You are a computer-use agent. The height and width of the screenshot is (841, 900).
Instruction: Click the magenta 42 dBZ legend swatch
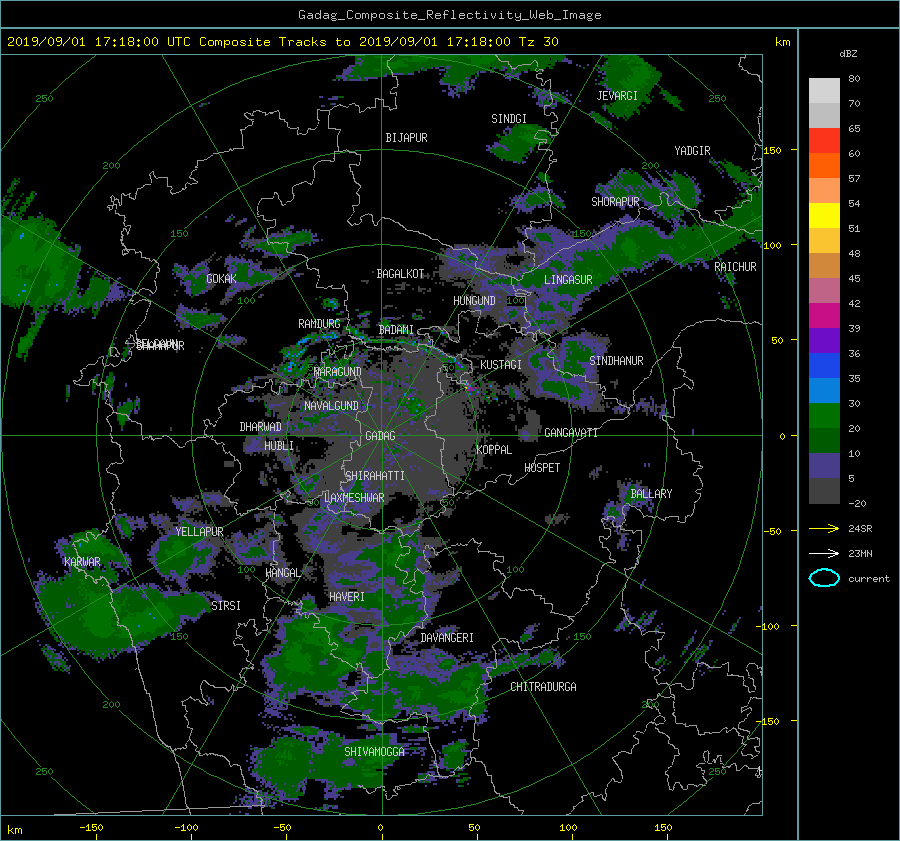point(824,316)
